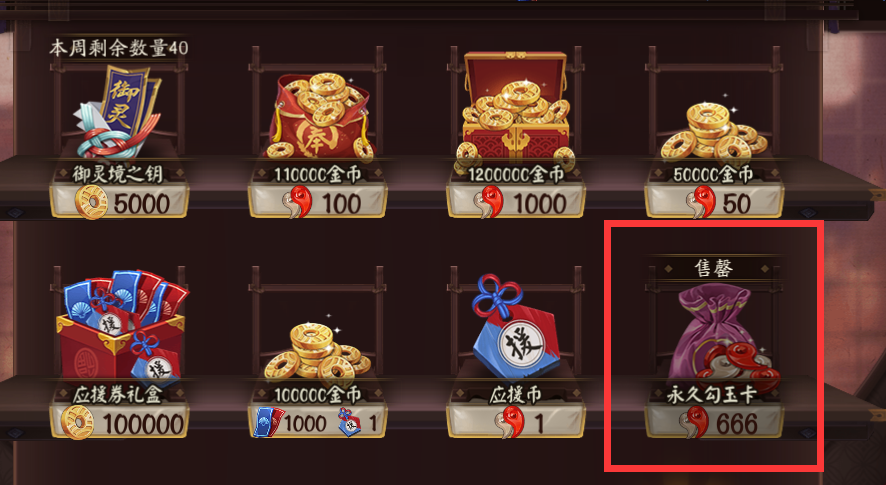Select the gold coin pile for 50000金币
Image resolution: width=886 pixels, height=485 pixels.
pyautogui.click(x=714, y=131)
